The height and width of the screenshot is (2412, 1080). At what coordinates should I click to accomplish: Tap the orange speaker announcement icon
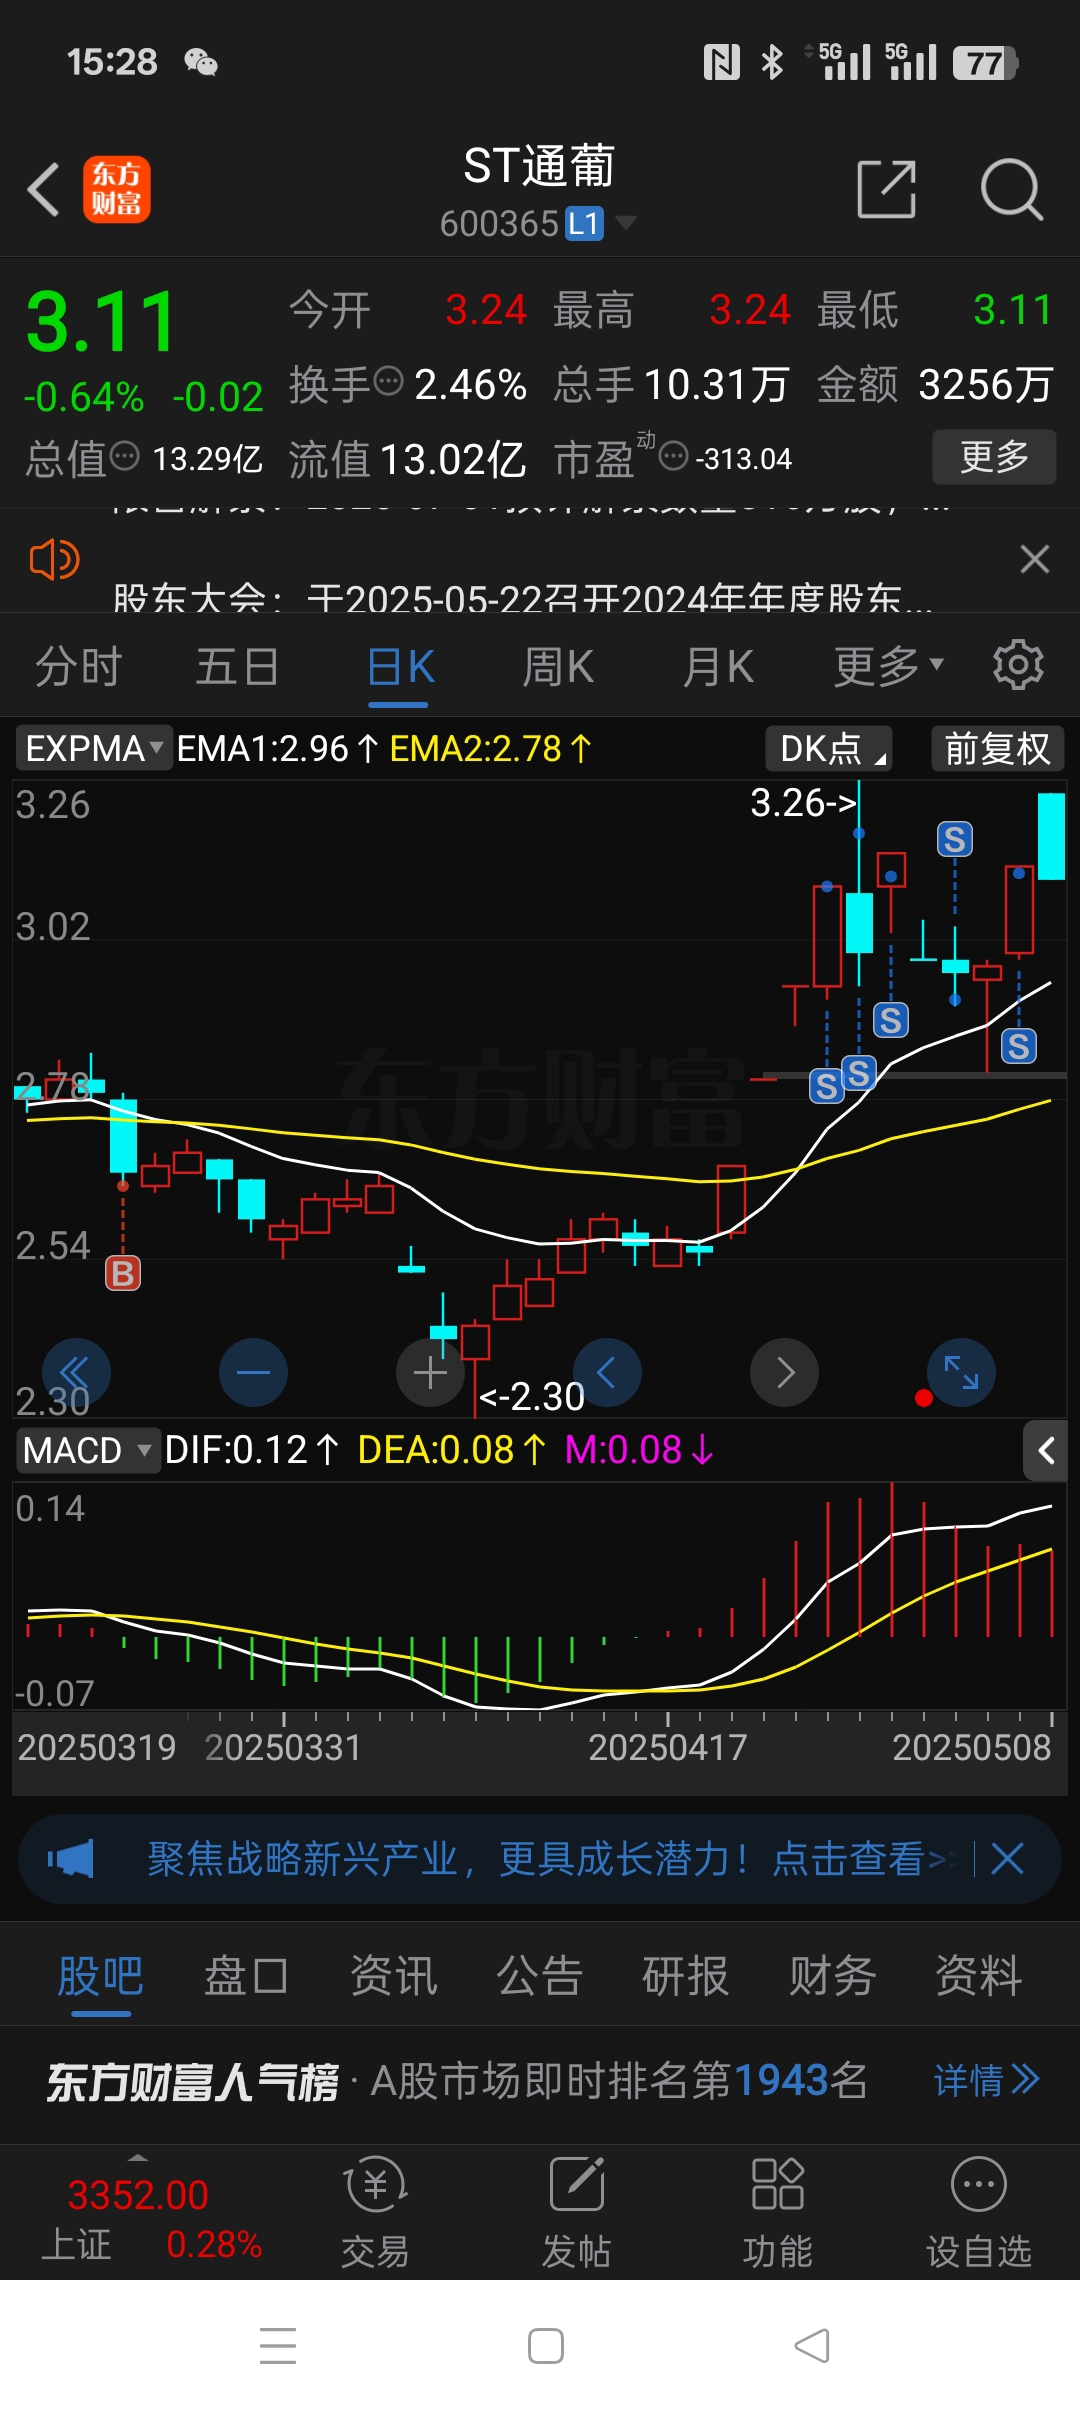coord(54,559)
